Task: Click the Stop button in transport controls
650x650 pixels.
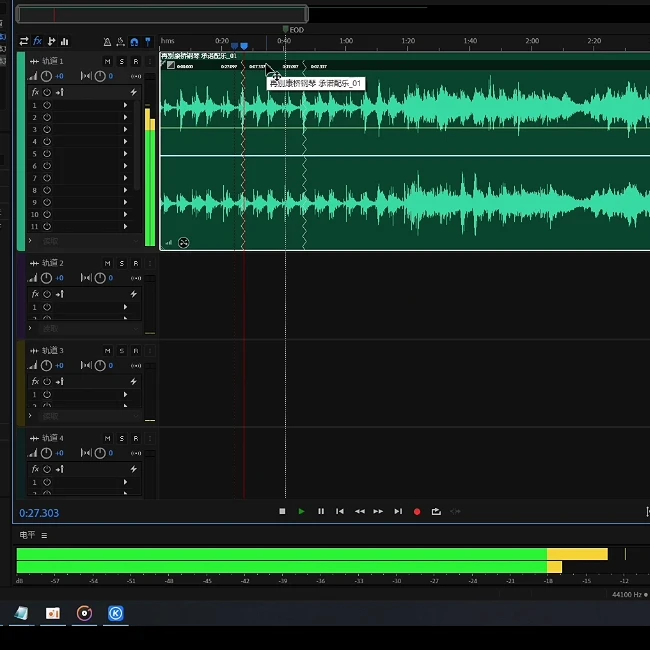Action: [x=283, y=511]
